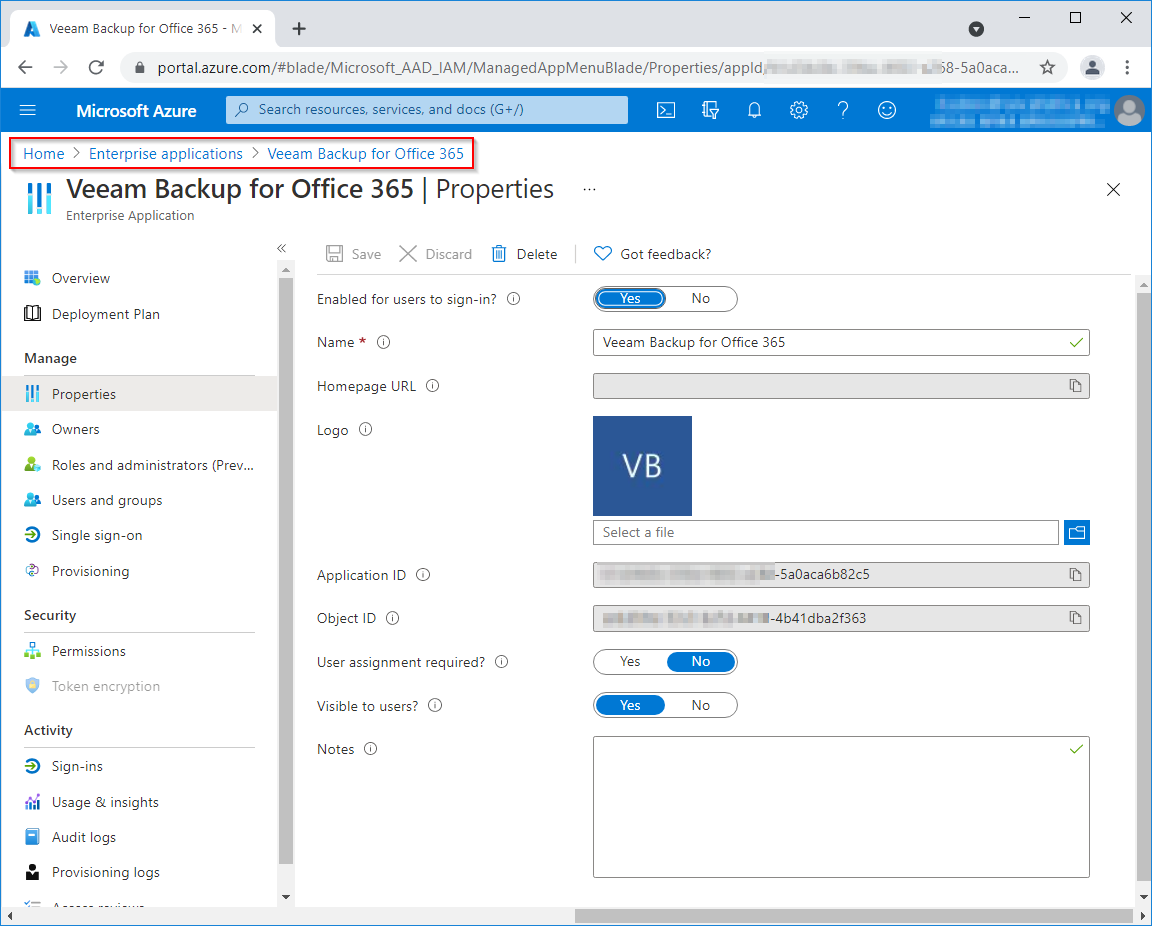The height and width of the screenshot is (926, 1152).
Task: Set Enabled for users to sign-in to No
Action: click(700, 298)
